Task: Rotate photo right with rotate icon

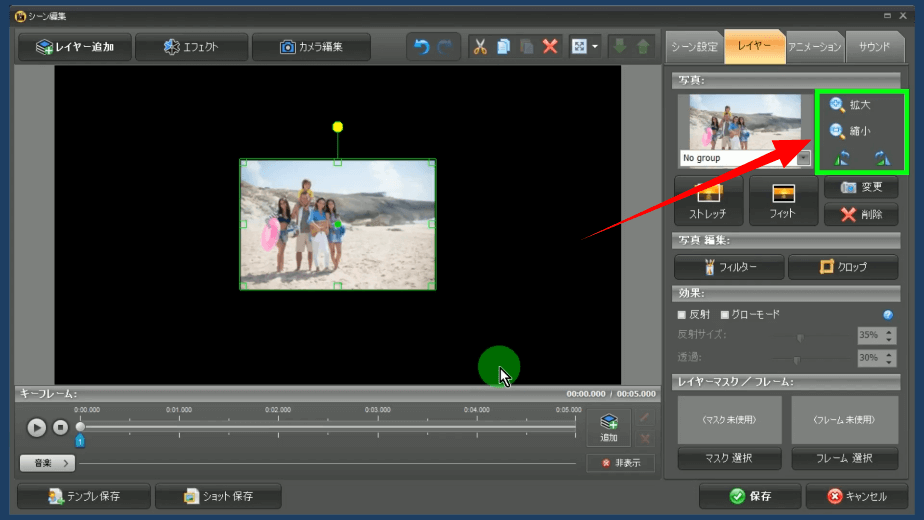Action: (881, 157)
